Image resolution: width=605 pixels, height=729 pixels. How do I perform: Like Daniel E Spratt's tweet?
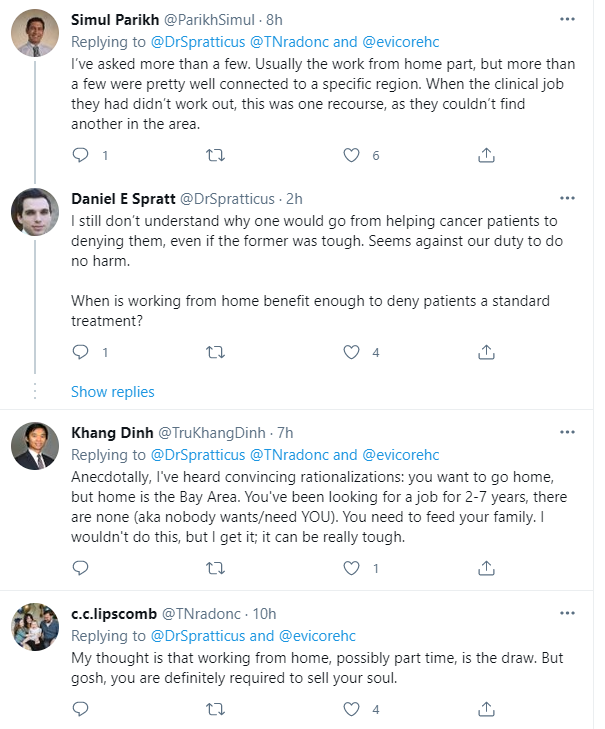coord(351,352)
